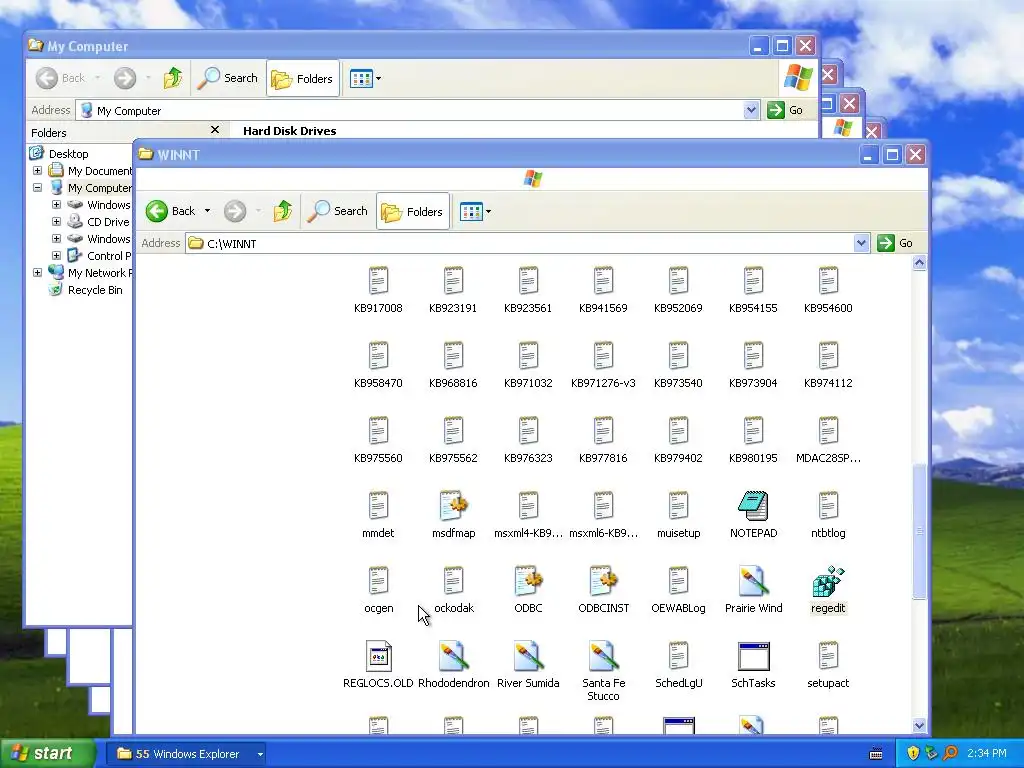
Task: Select the regedit icon in WINNT
Action: 828,581
